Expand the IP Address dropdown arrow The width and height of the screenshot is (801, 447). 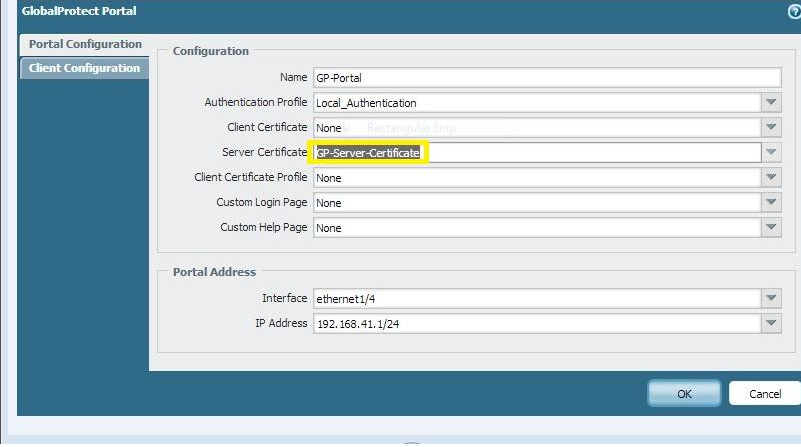(770, 324)
